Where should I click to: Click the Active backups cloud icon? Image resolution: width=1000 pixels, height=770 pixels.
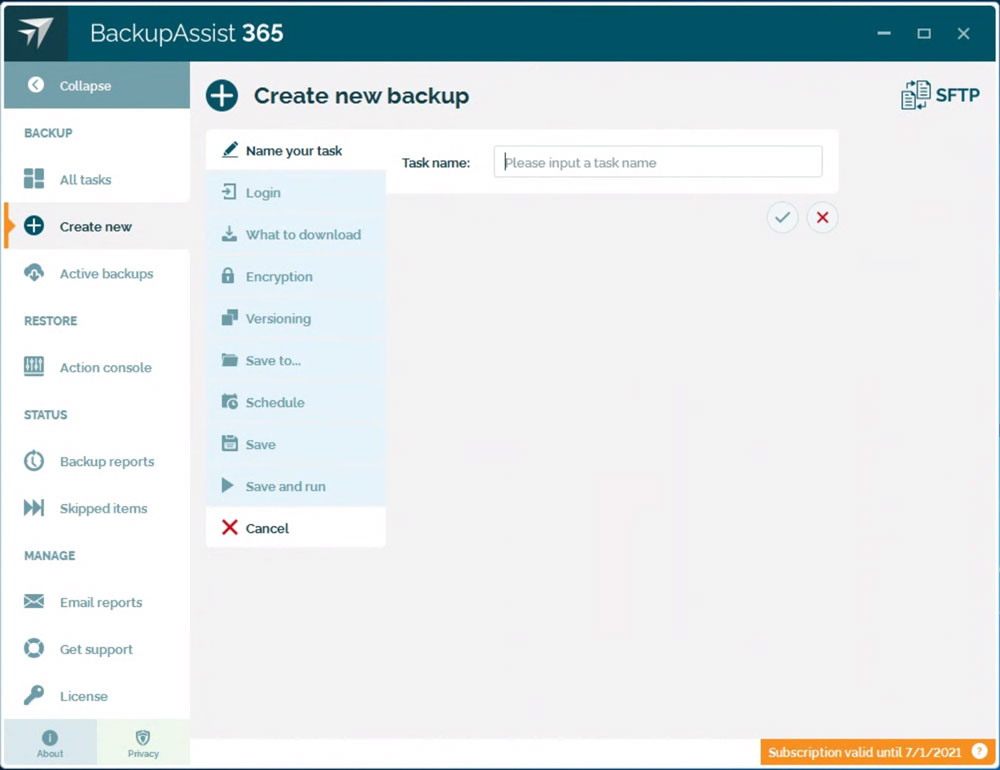click(34, 273)
